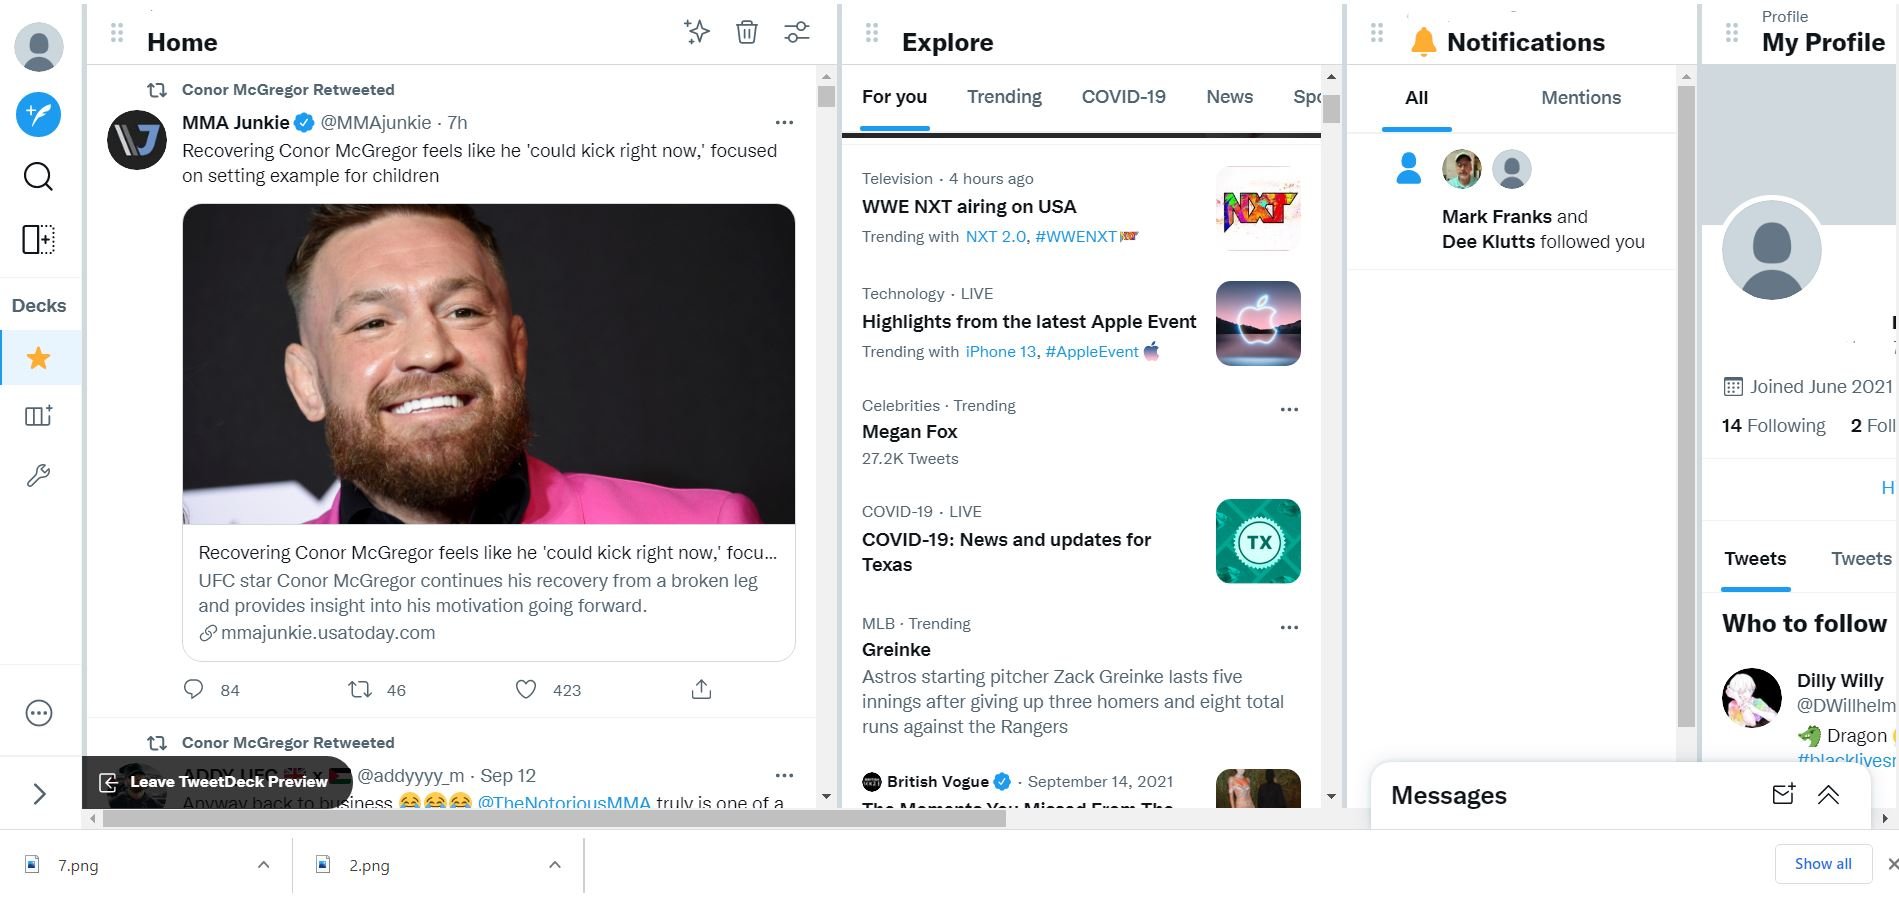
Task: Select the starred deck in Decks
Action: [x=39, y=358]
